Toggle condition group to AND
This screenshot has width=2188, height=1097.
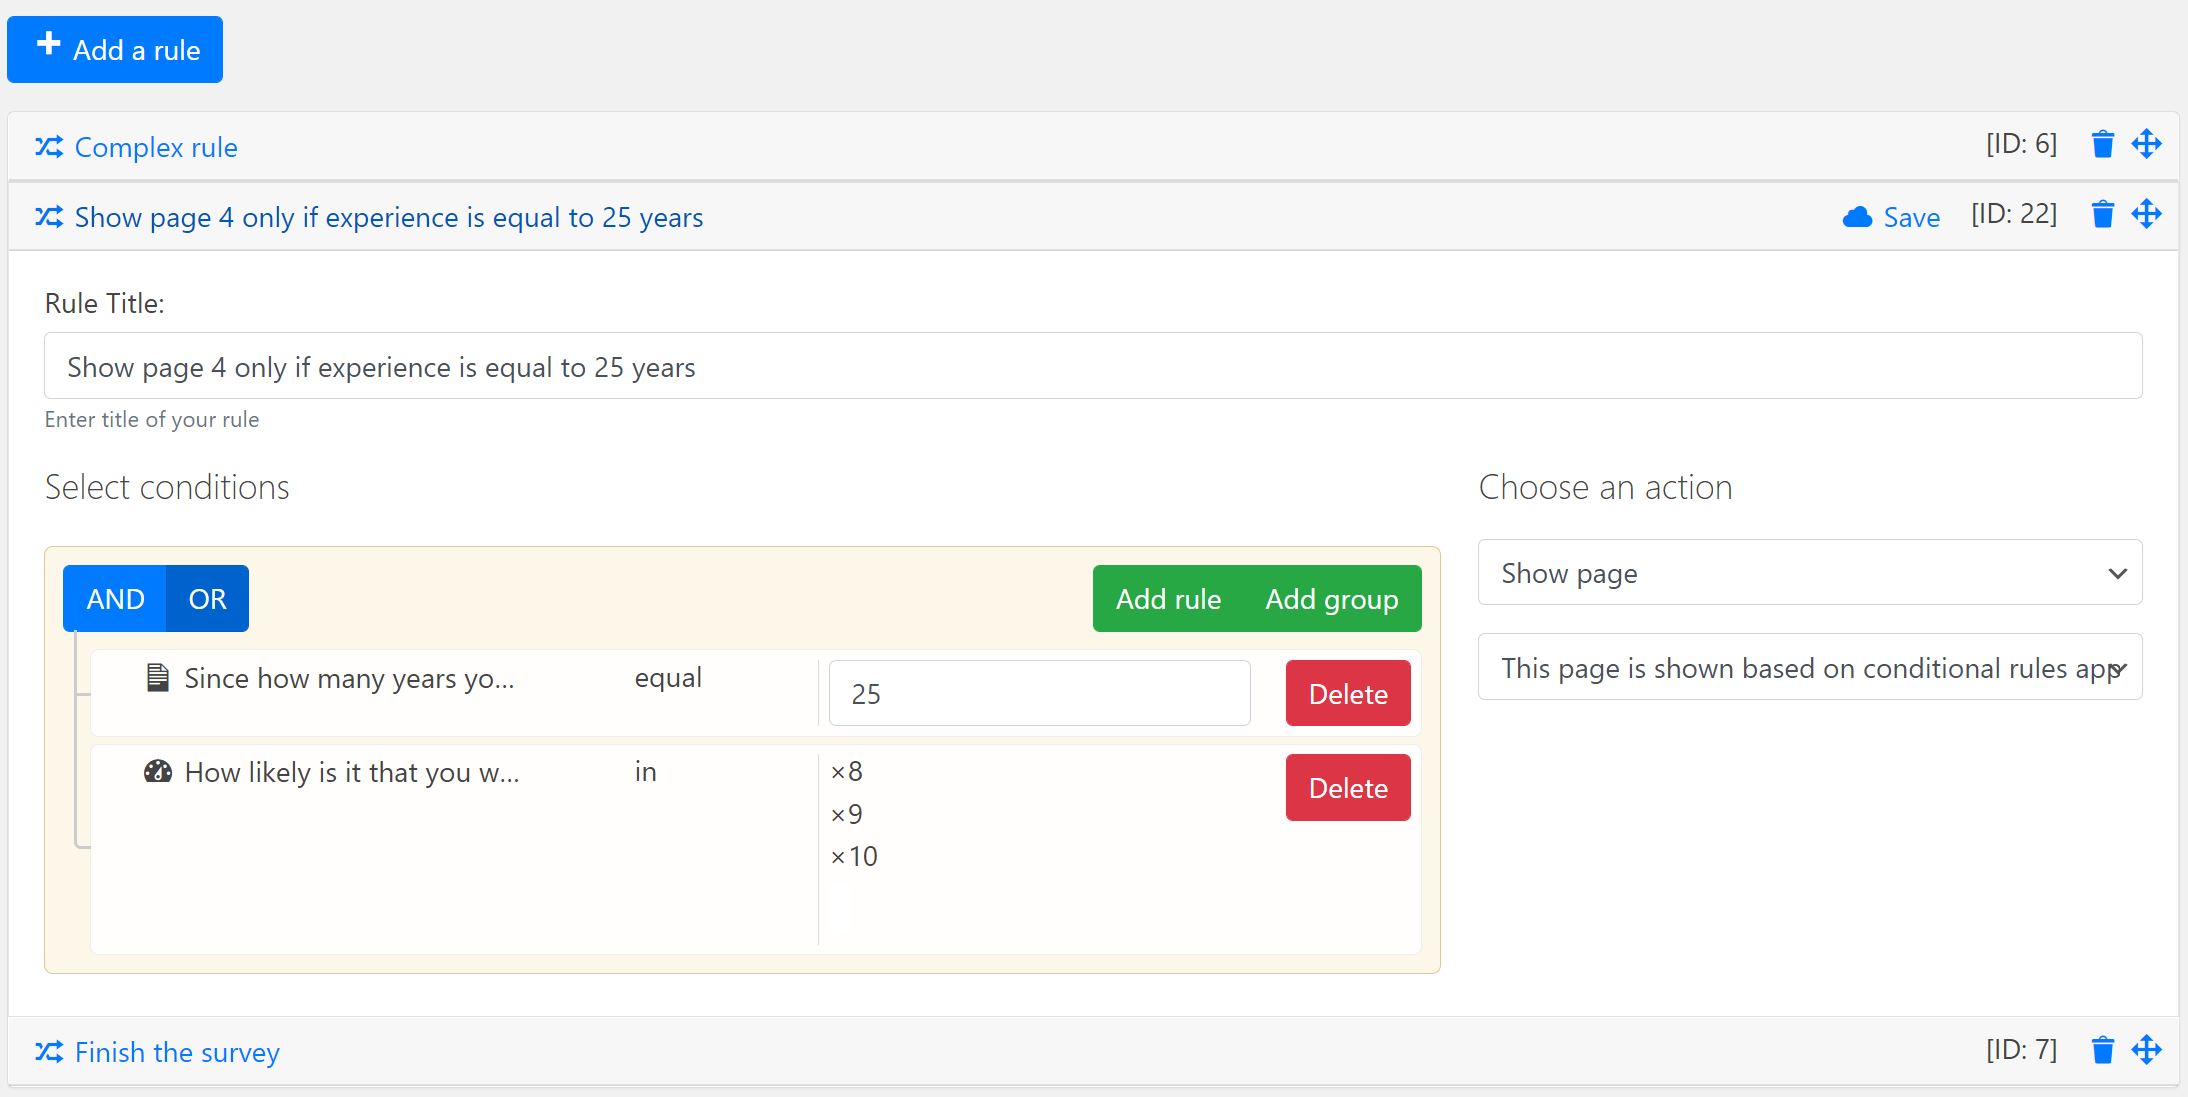click(x=115, y=599)
